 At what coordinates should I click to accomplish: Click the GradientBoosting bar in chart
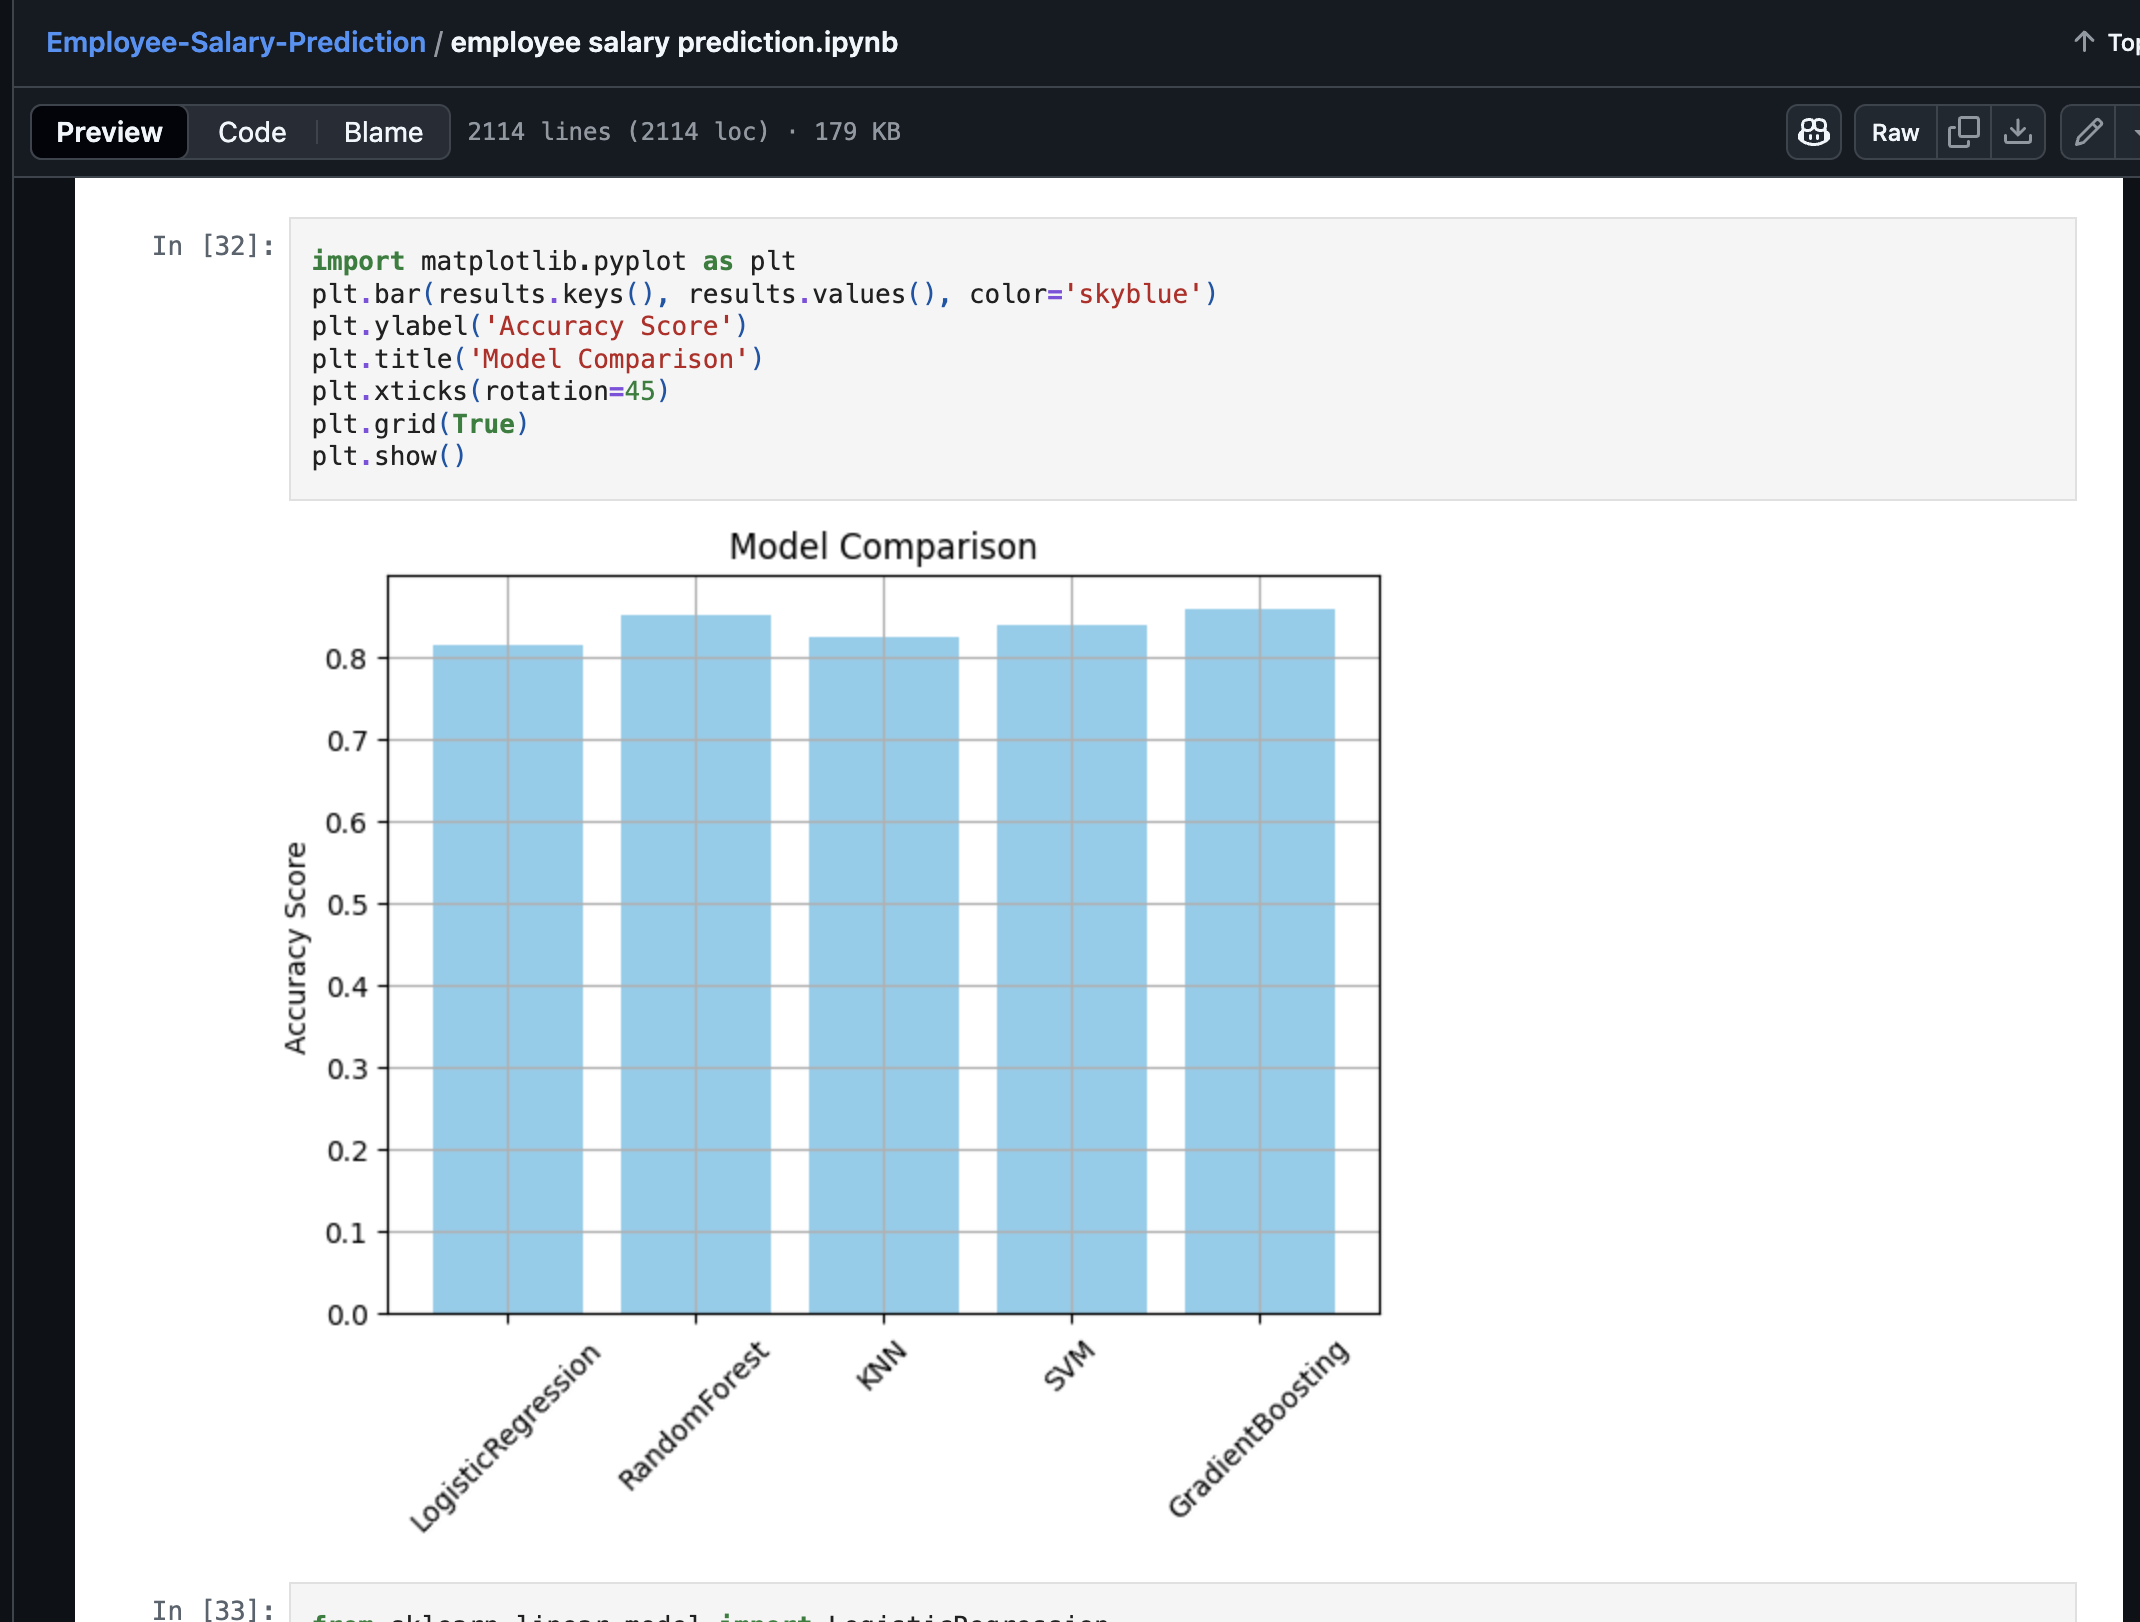(x=1259, y=960)
